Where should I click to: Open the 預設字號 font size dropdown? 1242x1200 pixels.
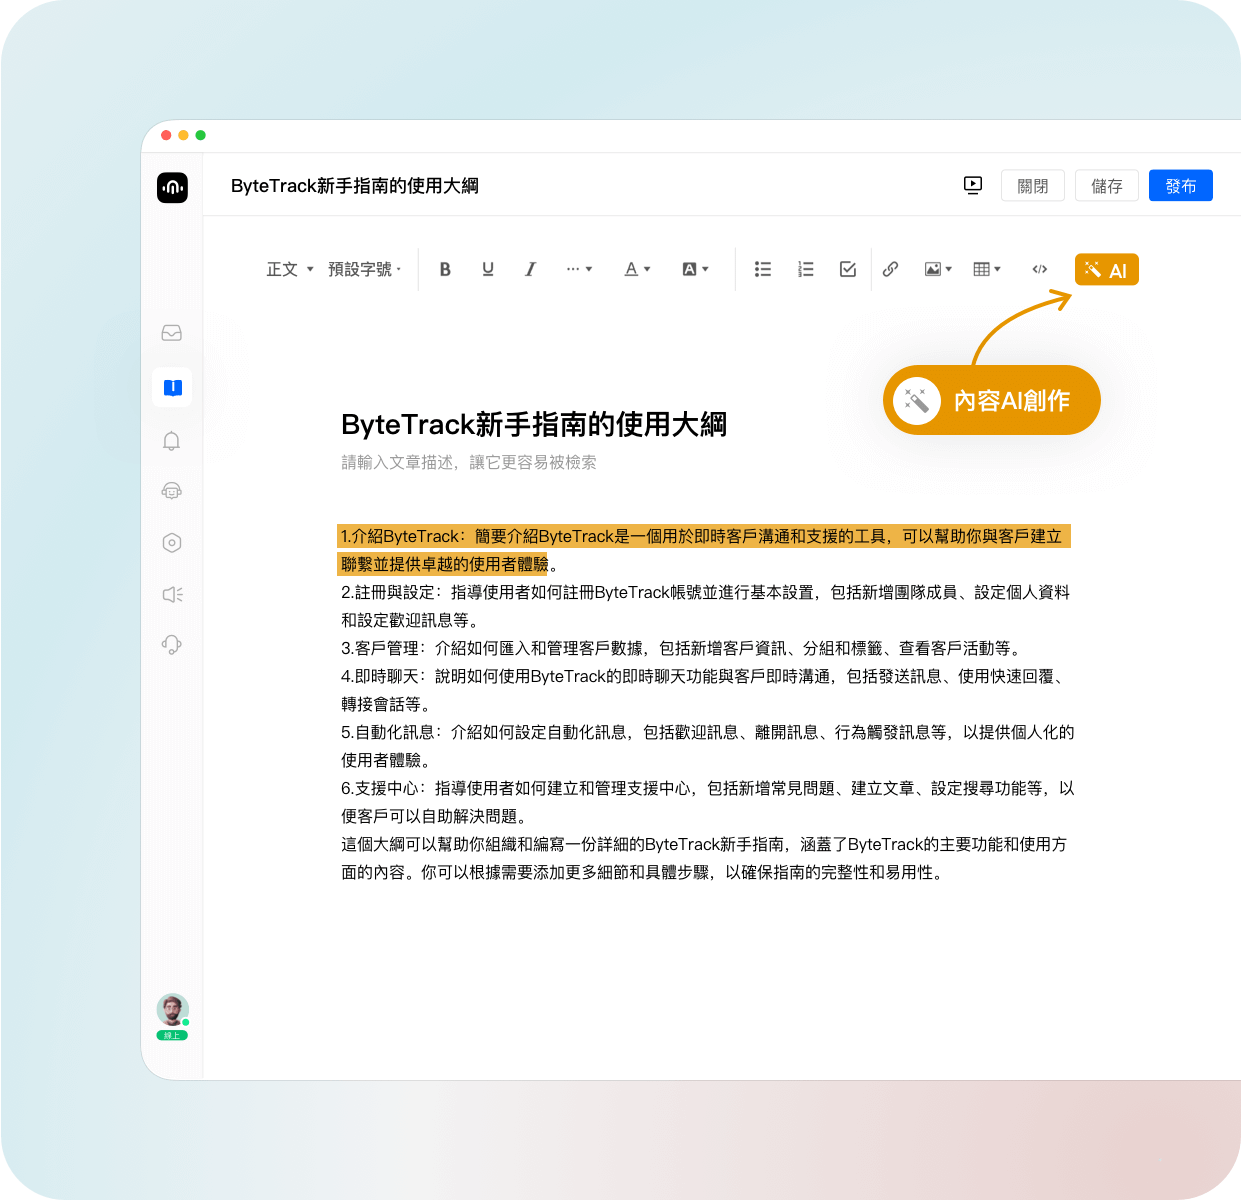pyautogui.click(x=364, y=269)
